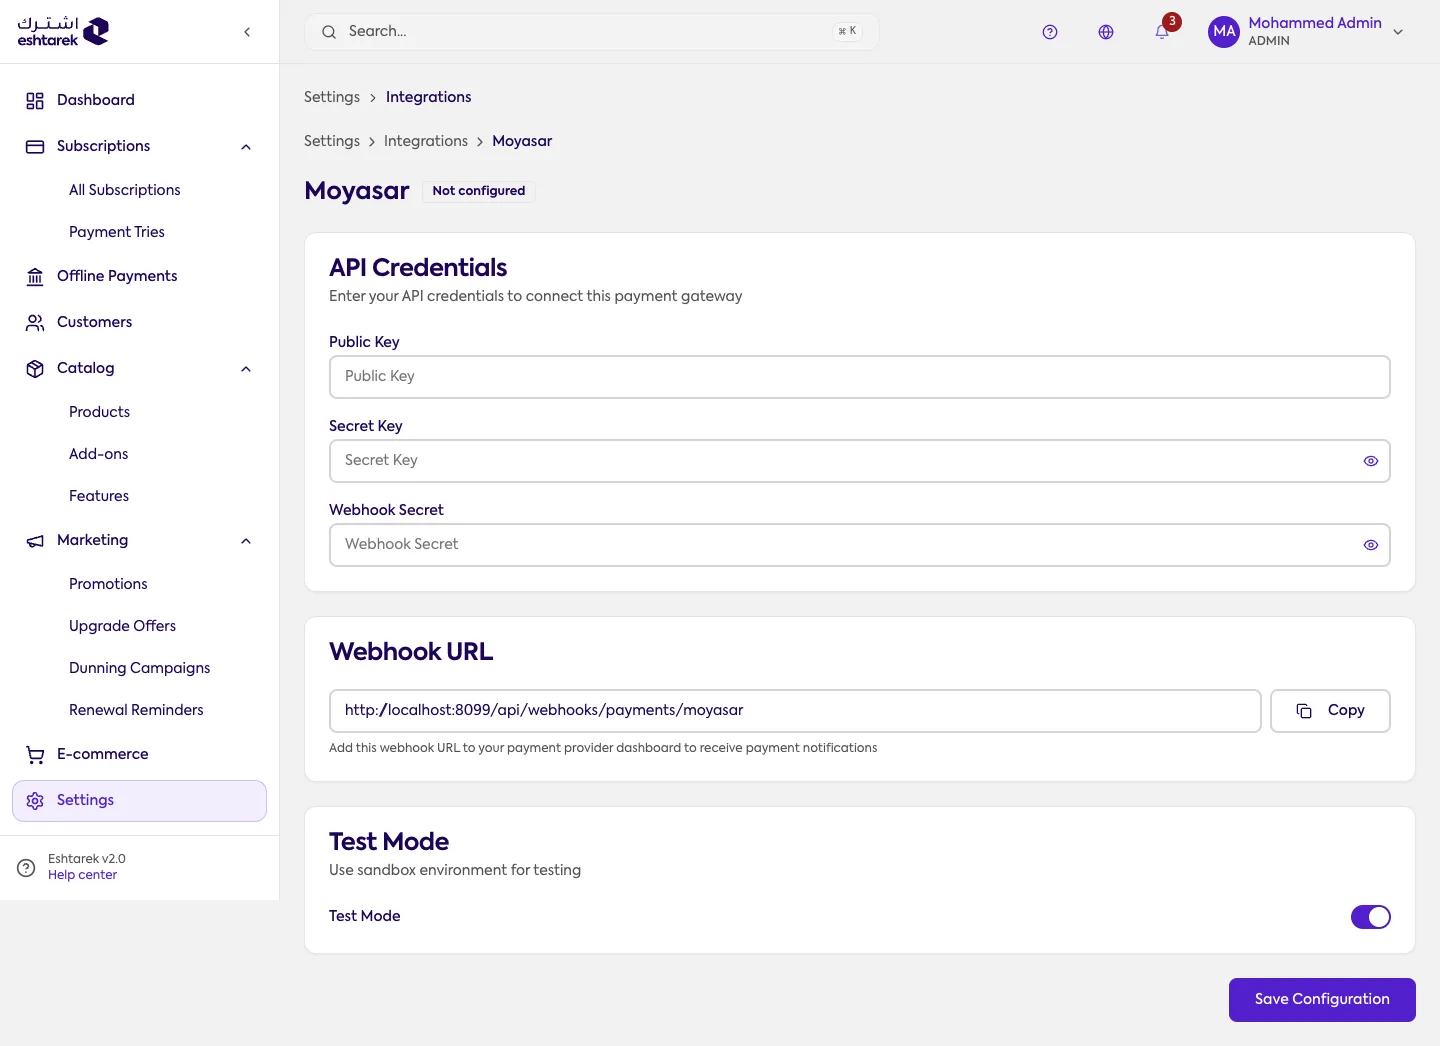Viewport: 1440px width, 1046px height.
Task: Click the Offline Payments bank icon
Action: 35,276
